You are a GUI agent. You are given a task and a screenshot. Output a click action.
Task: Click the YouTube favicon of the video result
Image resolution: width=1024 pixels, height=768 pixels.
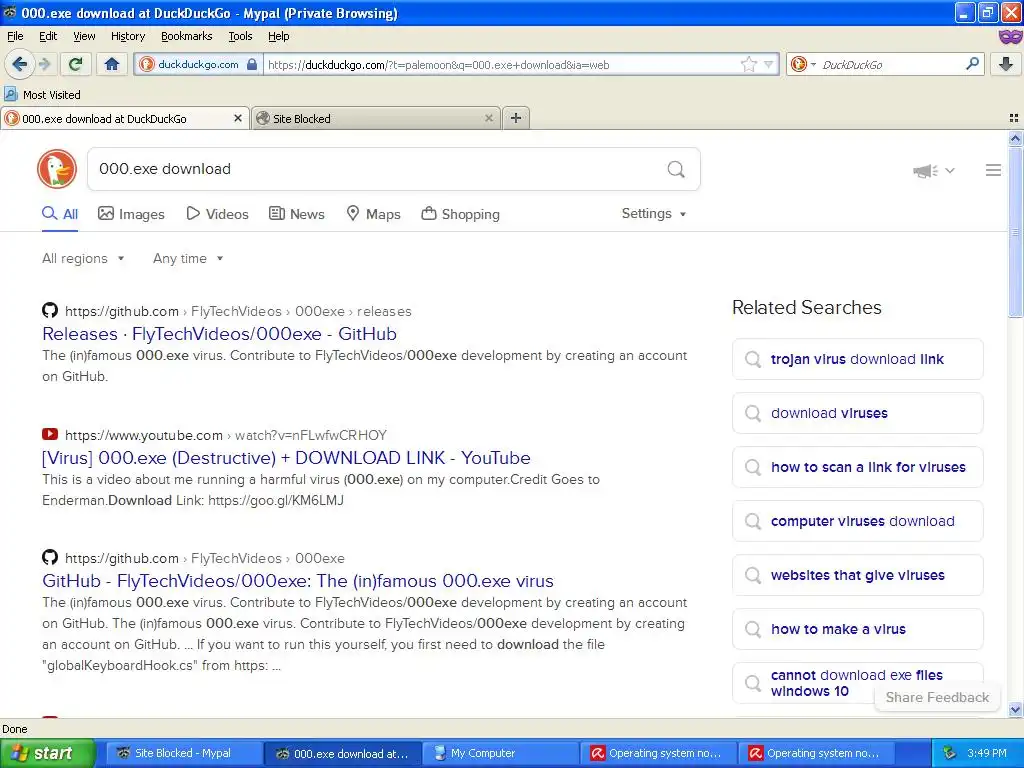50,434
